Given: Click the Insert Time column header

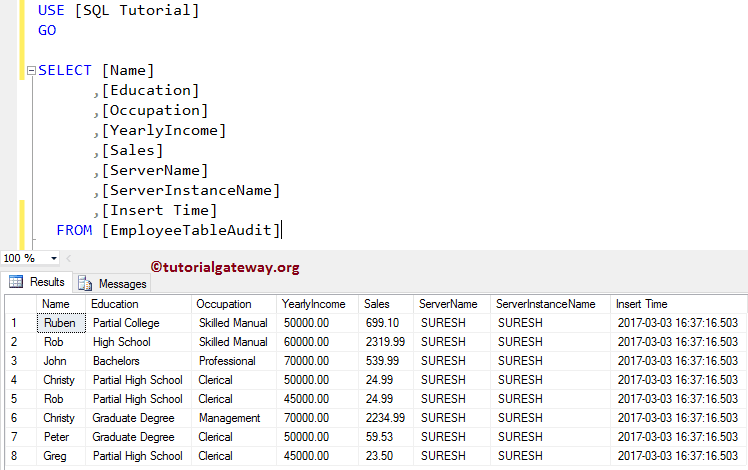Looking at the screenshot, I should 642,304.
